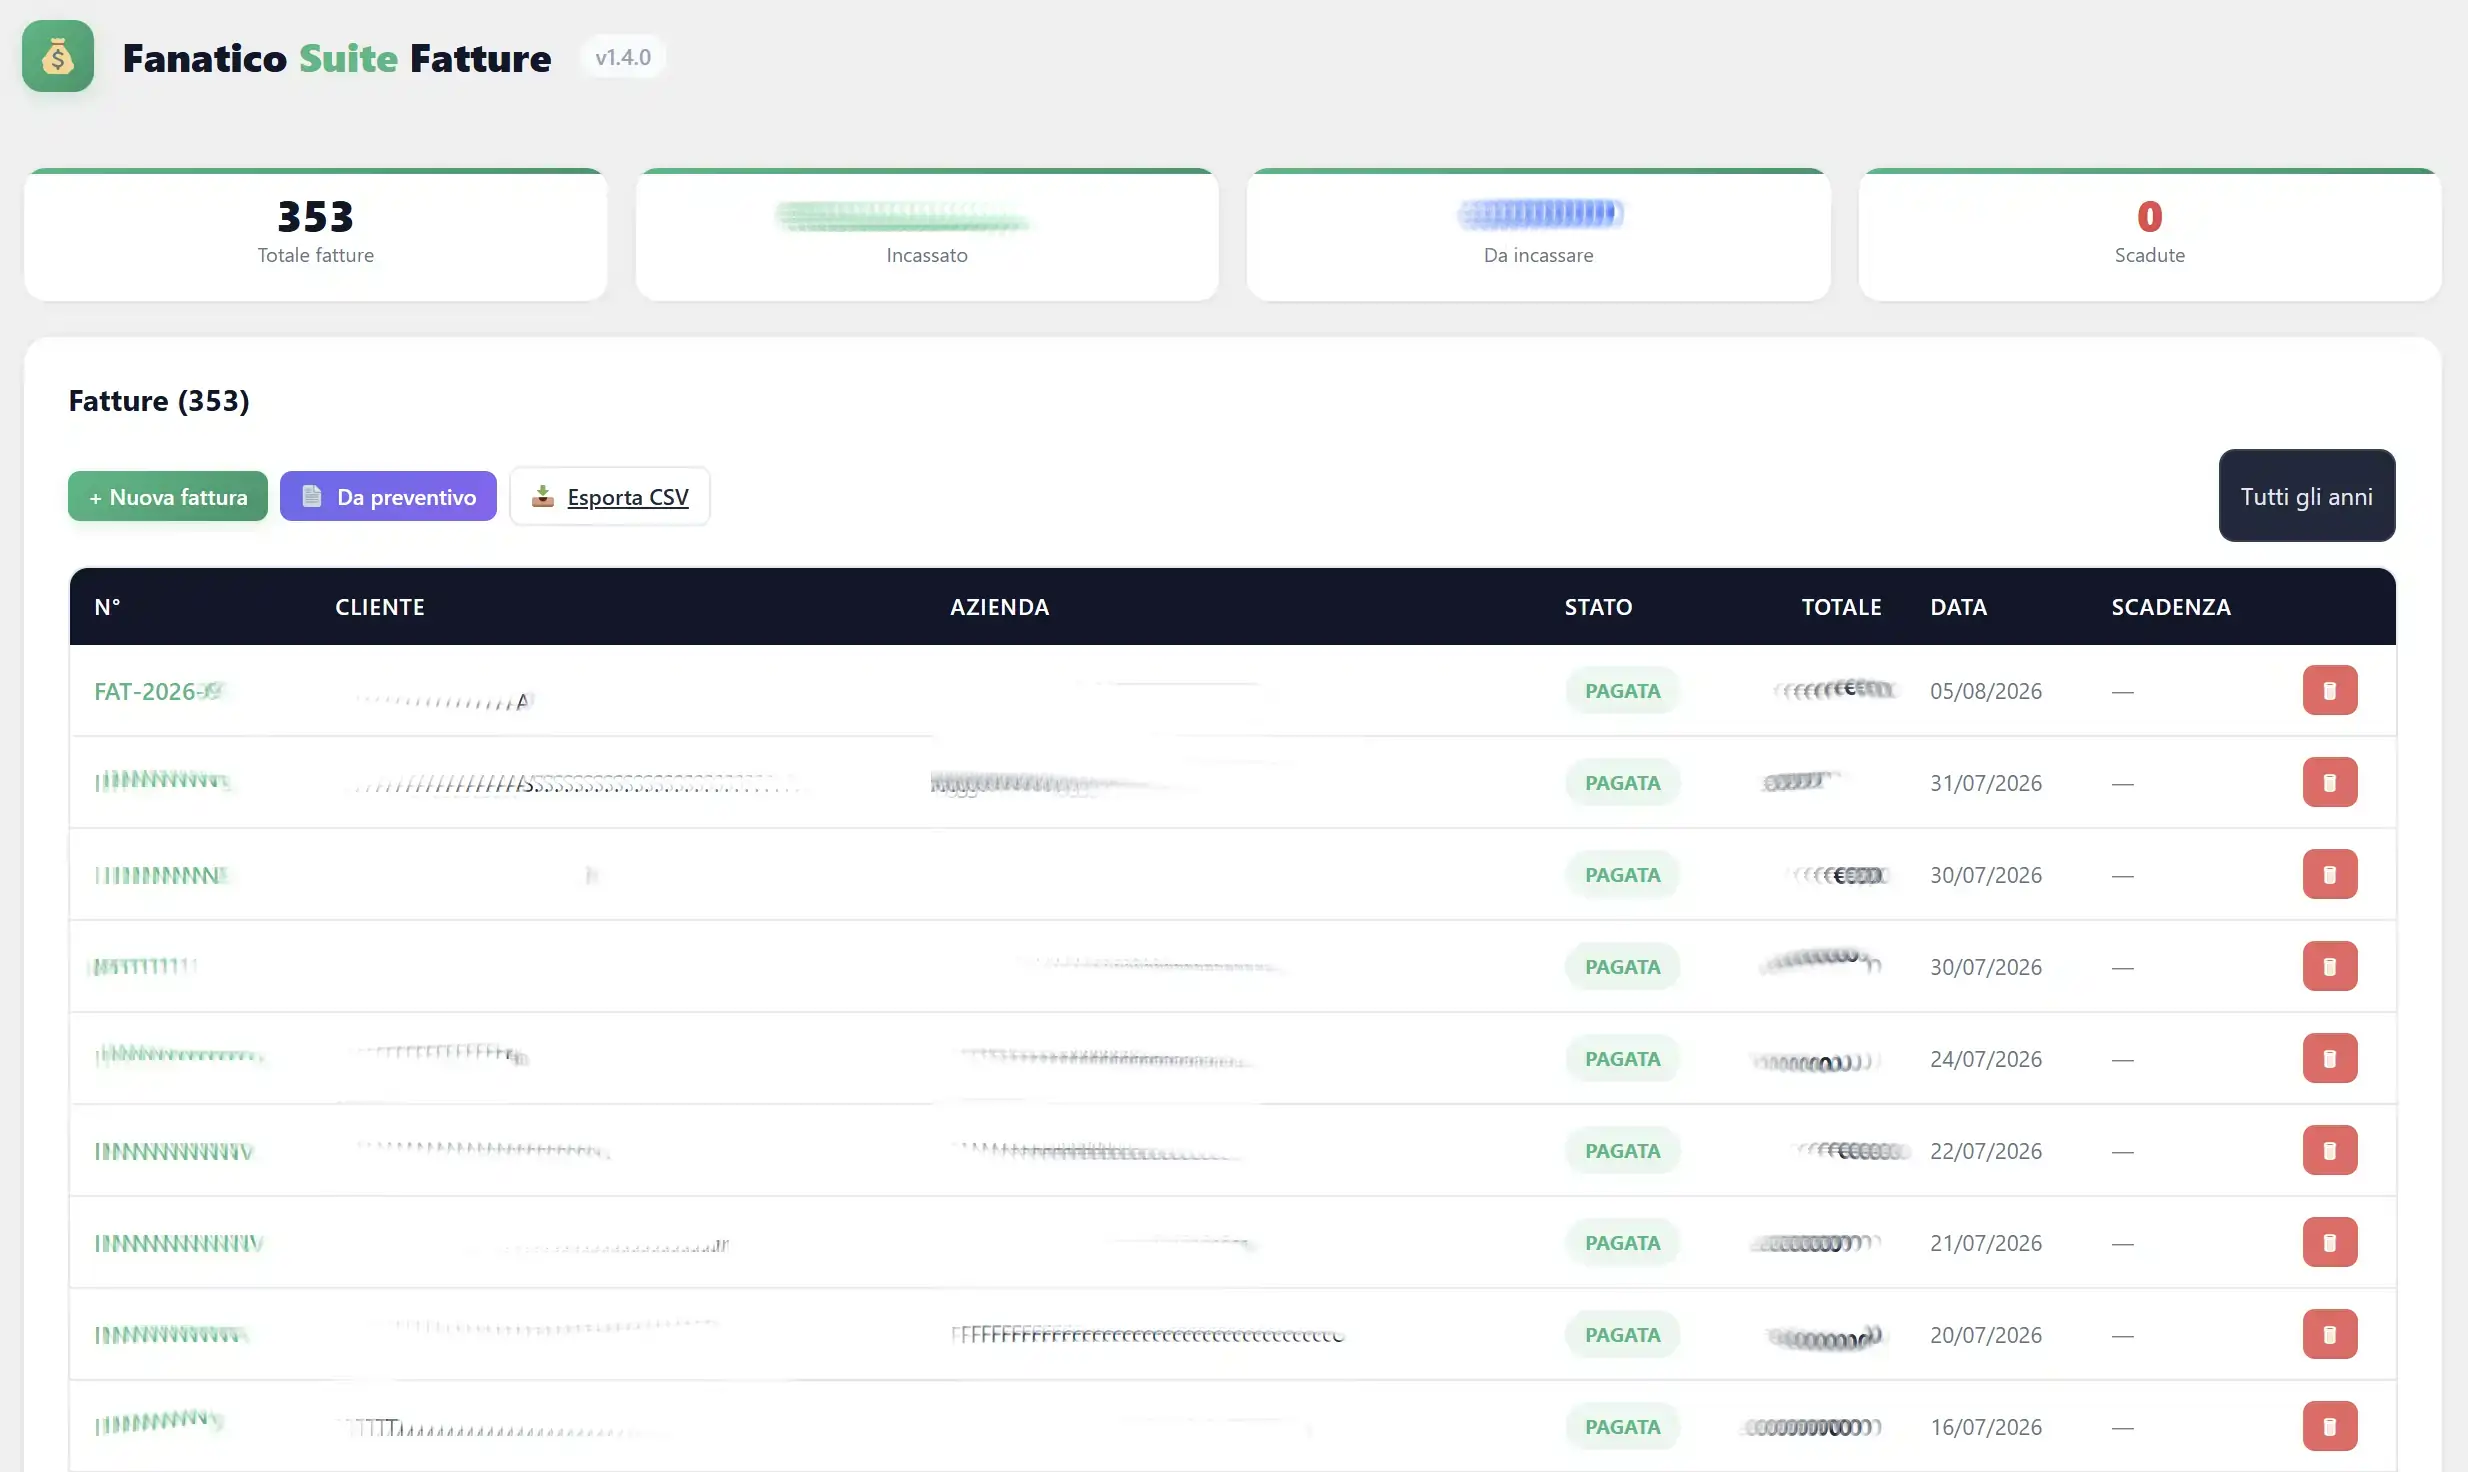
Task: Sort by the CLIENTE column header
Action: point(380,607)
